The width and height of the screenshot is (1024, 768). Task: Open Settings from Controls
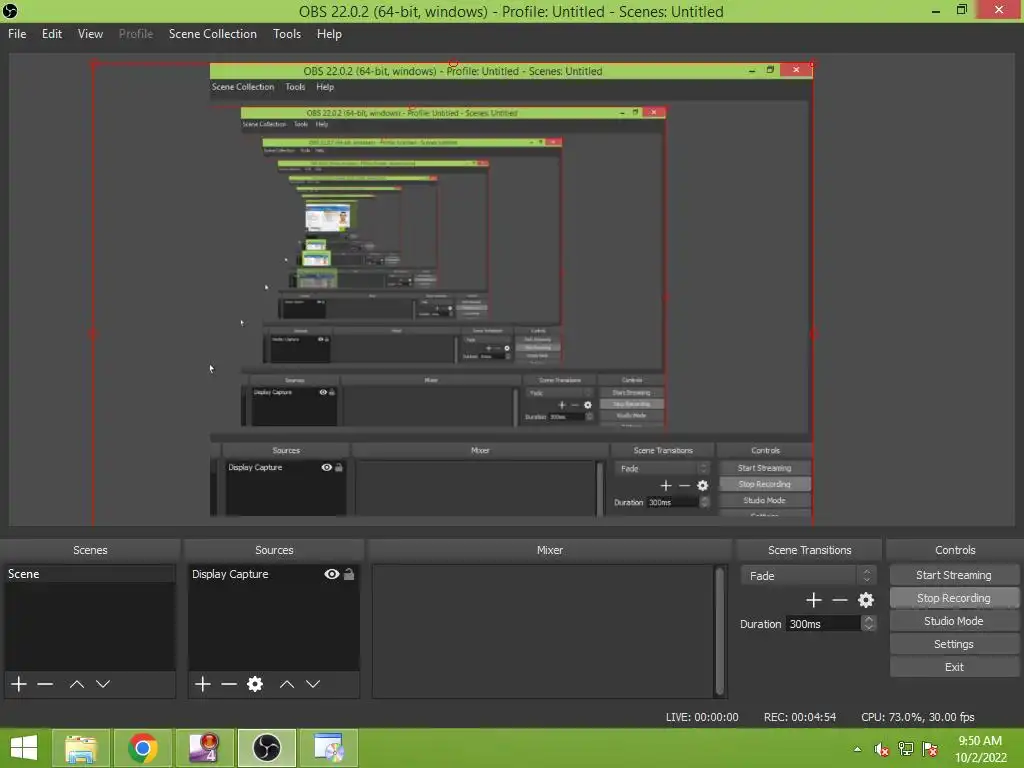pyautogui.click(x=953, y=643)
